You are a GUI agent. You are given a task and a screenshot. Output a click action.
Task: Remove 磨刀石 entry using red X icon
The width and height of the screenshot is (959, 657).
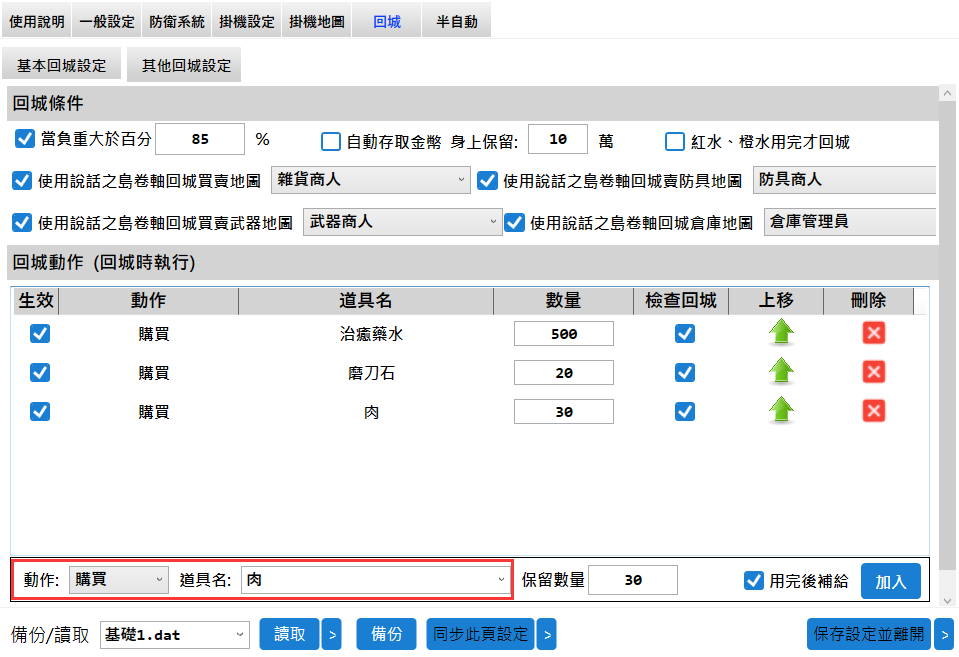[874, 372]
